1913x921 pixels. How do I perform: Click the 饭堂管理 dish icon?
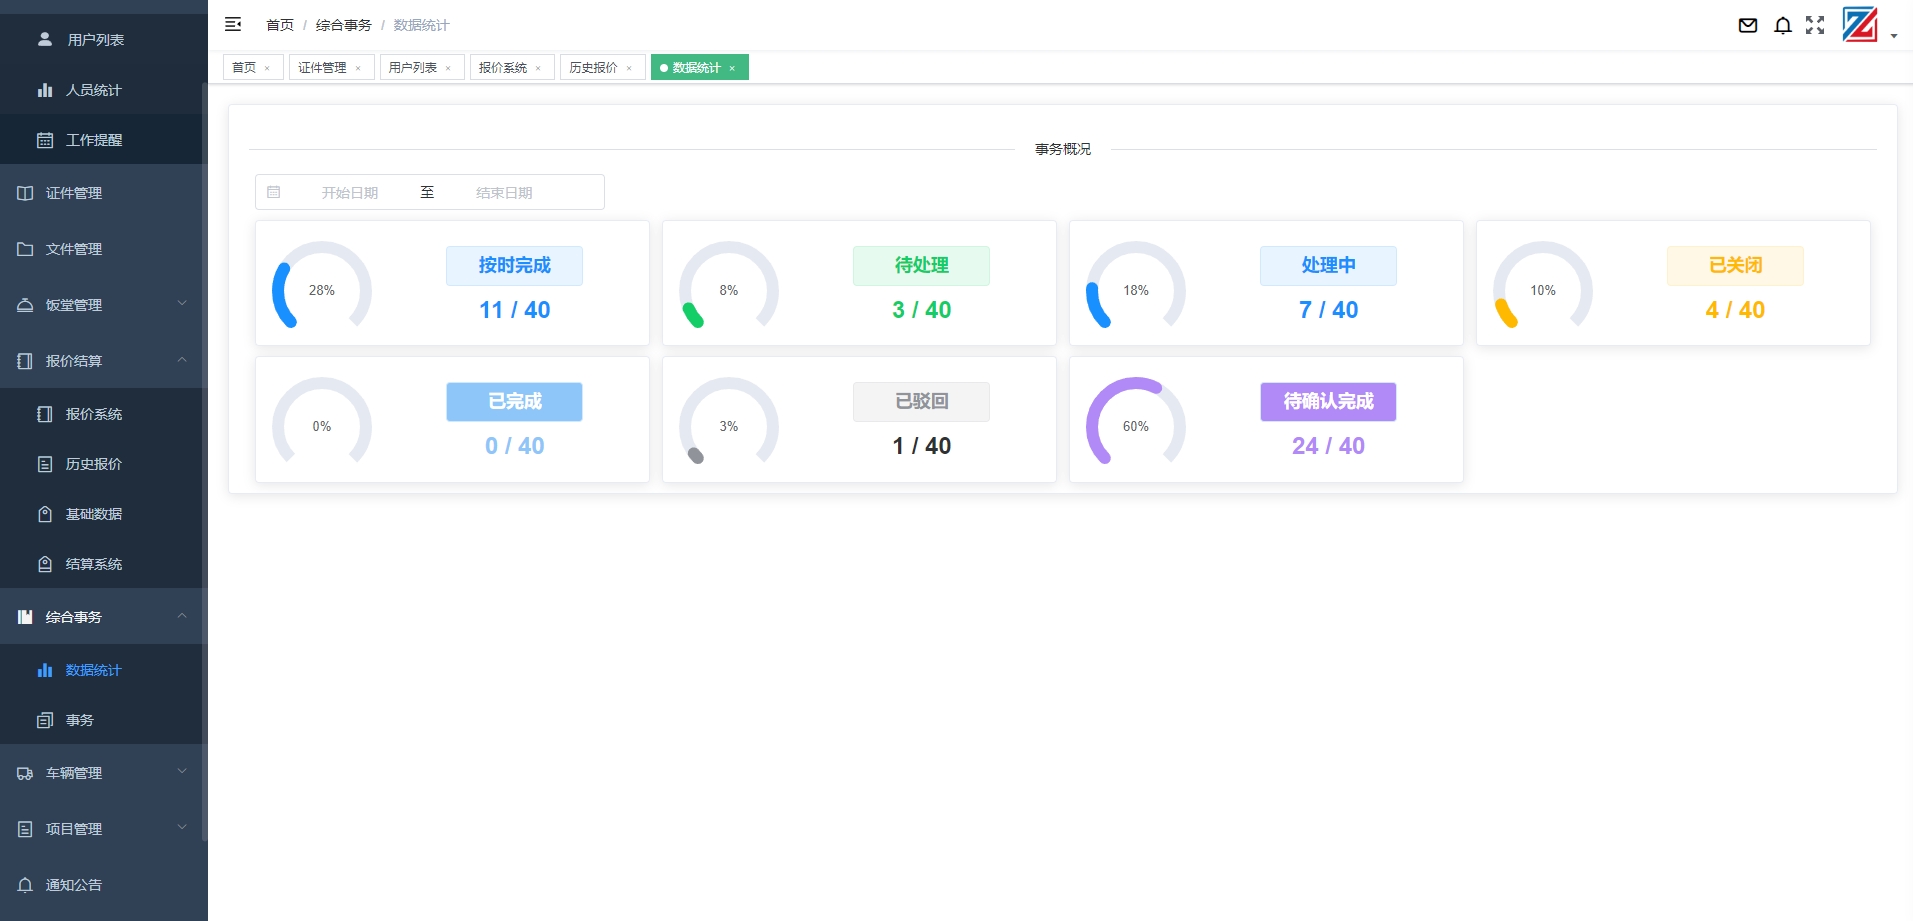[x=25, y=304]
